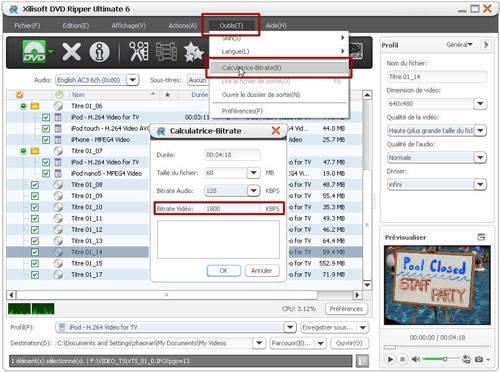Image resolution: width=500 pixels, height=372 pixels.
Task: Open the Fichier(F) menu
Action: click(x=27, y=26)
